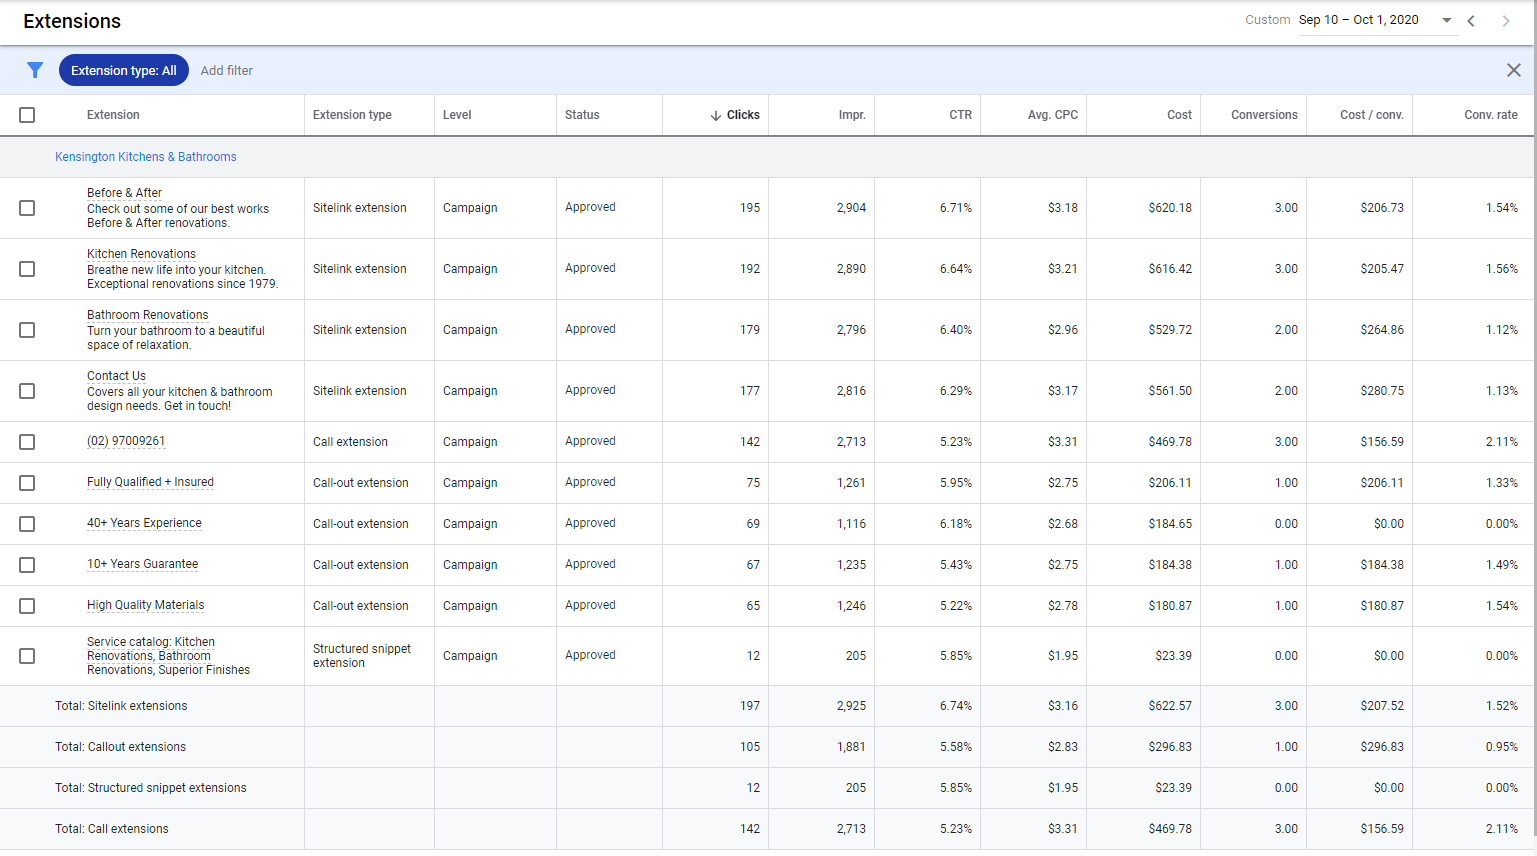Click the blue filter funnel icon
Image resolution: width=1537 pixels, height=856 pixels.
tap(35, 70)
